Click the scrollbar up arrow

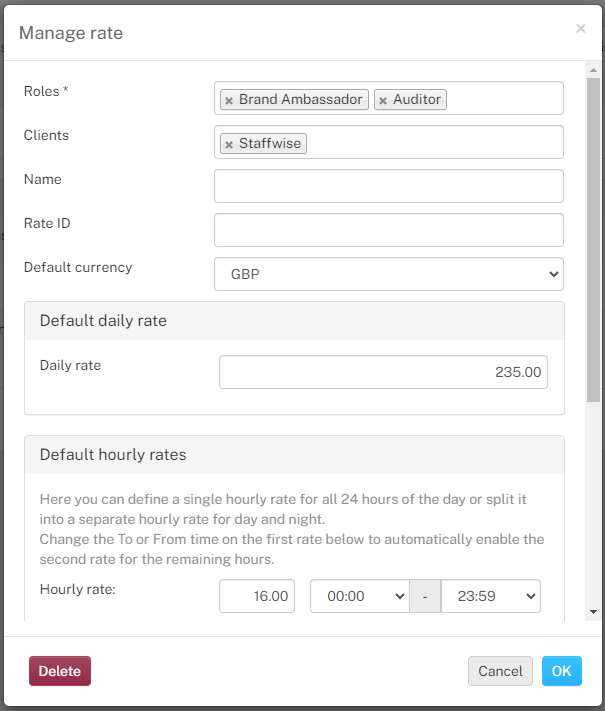point(593,70)
